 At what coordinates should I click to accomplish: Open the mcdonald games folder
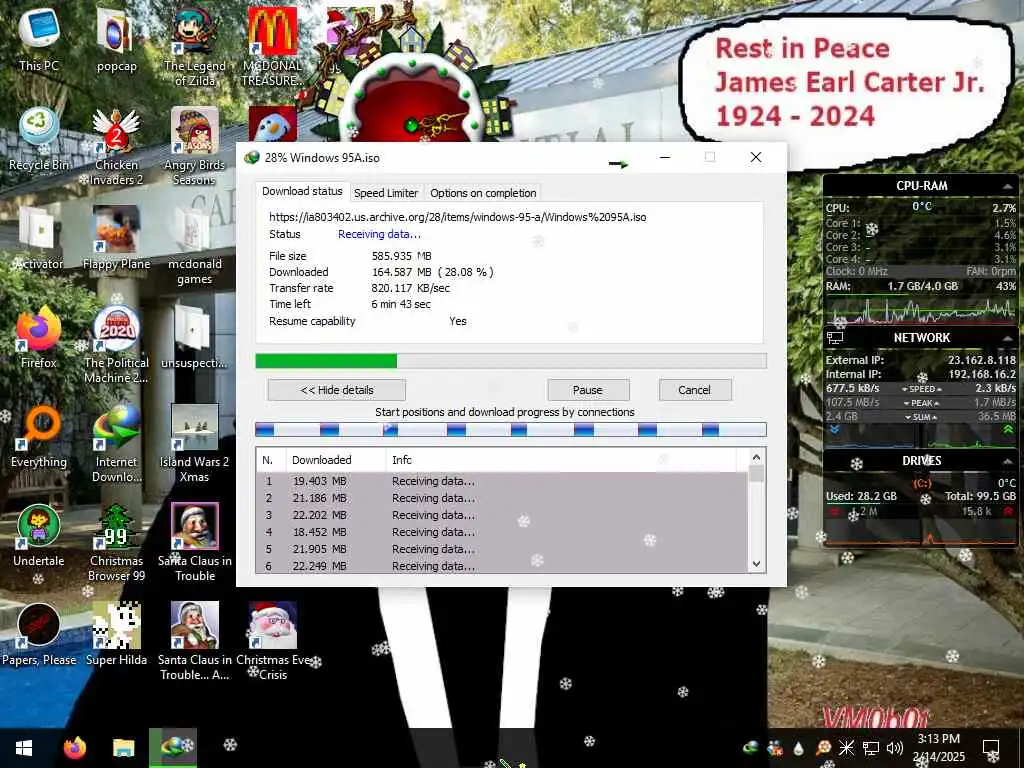(195, 244)
